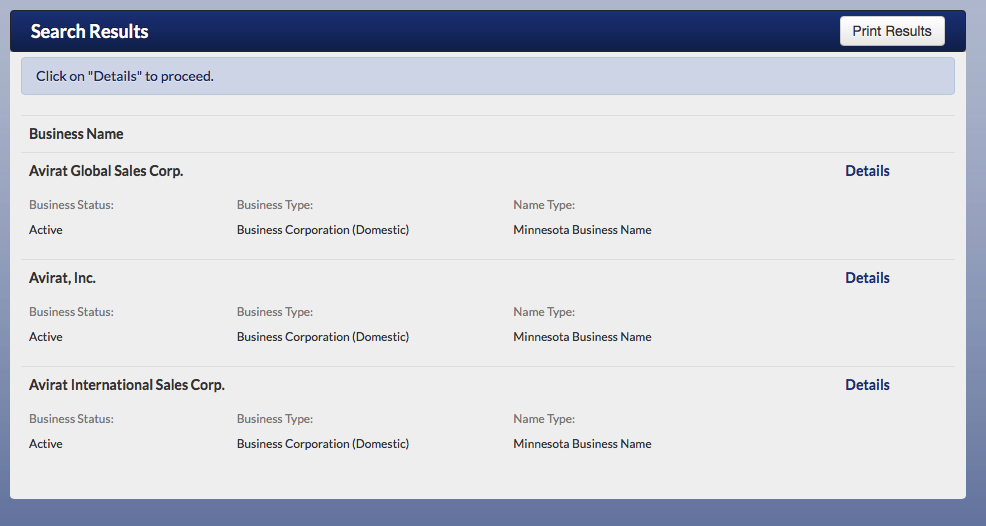
Task: Click the Business Name column header
Action: pos(76,134)
